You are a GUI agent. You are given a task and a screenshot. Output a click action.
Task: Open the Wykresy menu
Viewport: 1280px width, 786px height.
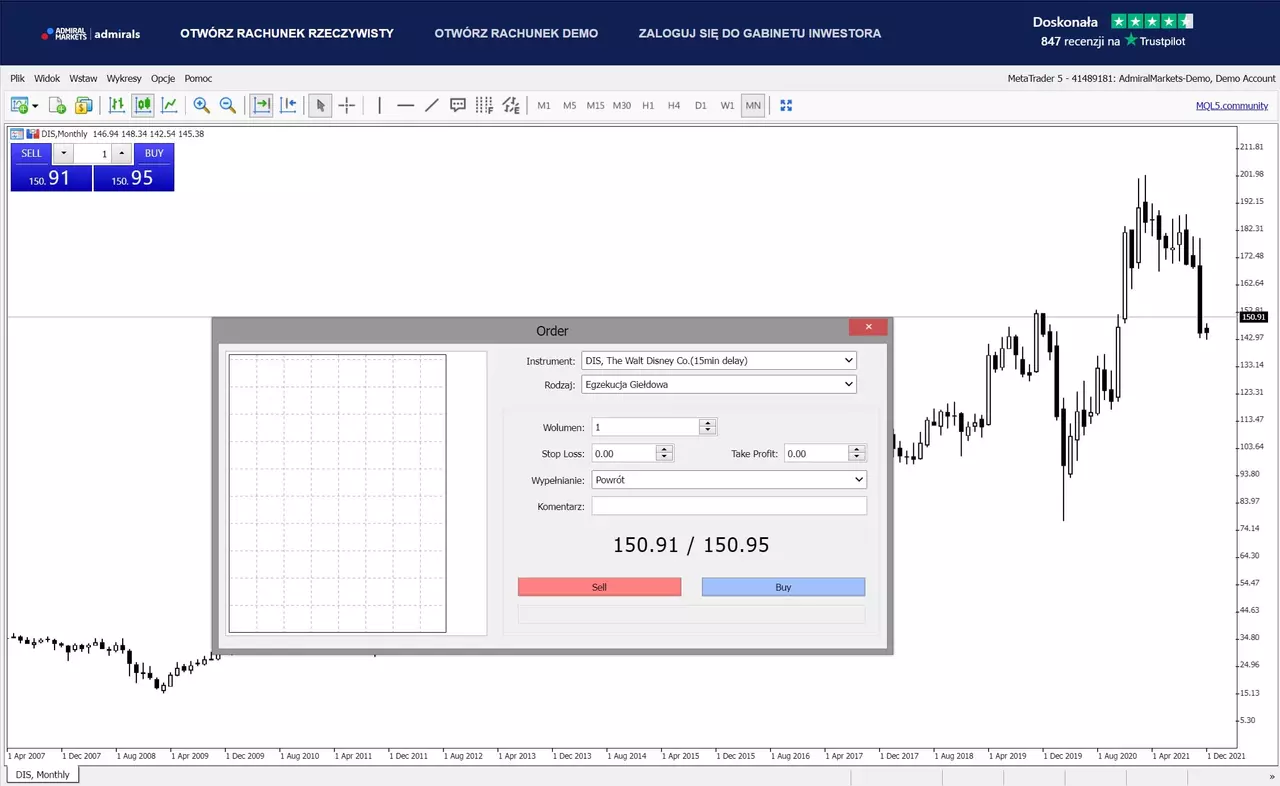pos(124,78)
